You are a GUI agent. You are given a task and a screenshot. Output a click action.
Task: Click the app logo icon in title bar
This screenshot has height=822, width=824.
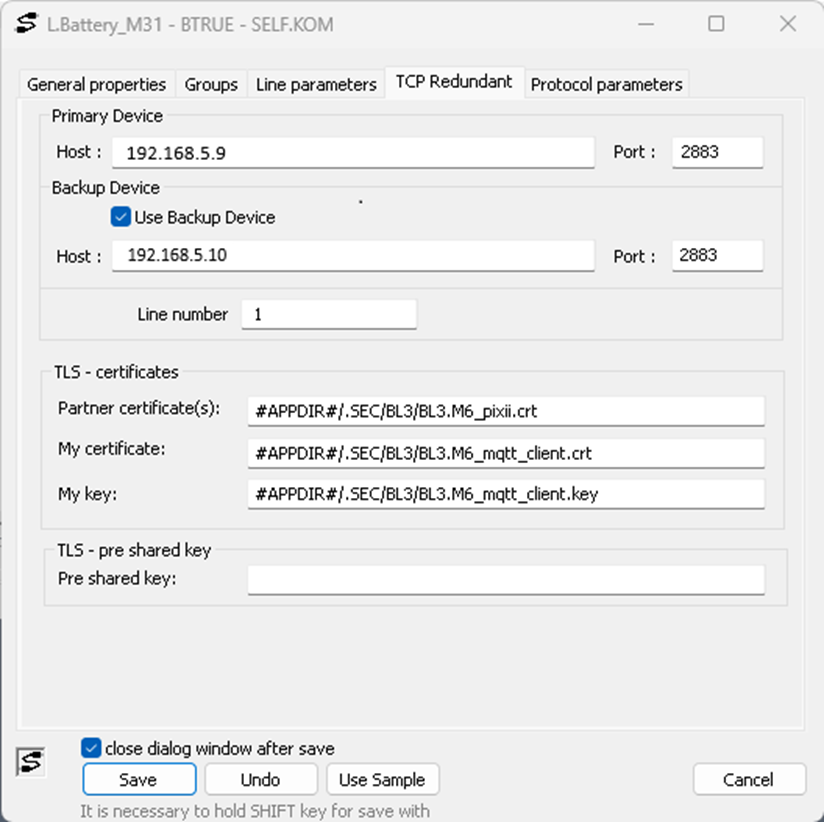click(27, 25)
